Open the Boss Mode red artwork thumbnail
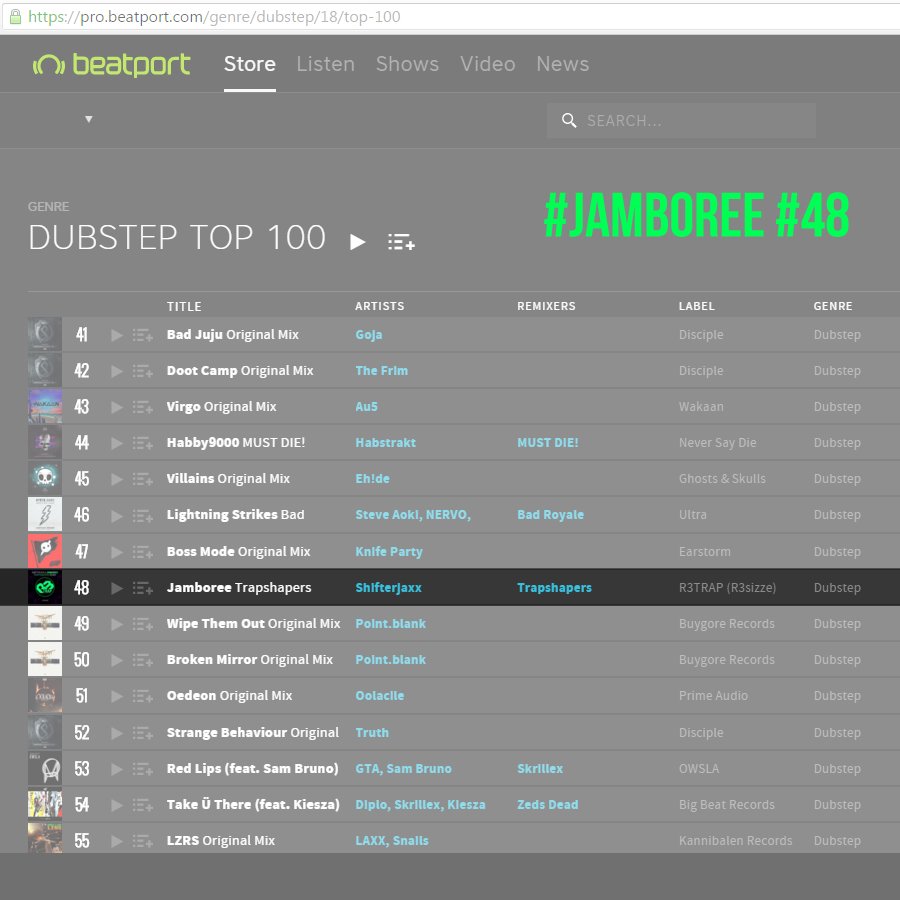This screenshot has width=900, height=900. click(x=45, y=551)
